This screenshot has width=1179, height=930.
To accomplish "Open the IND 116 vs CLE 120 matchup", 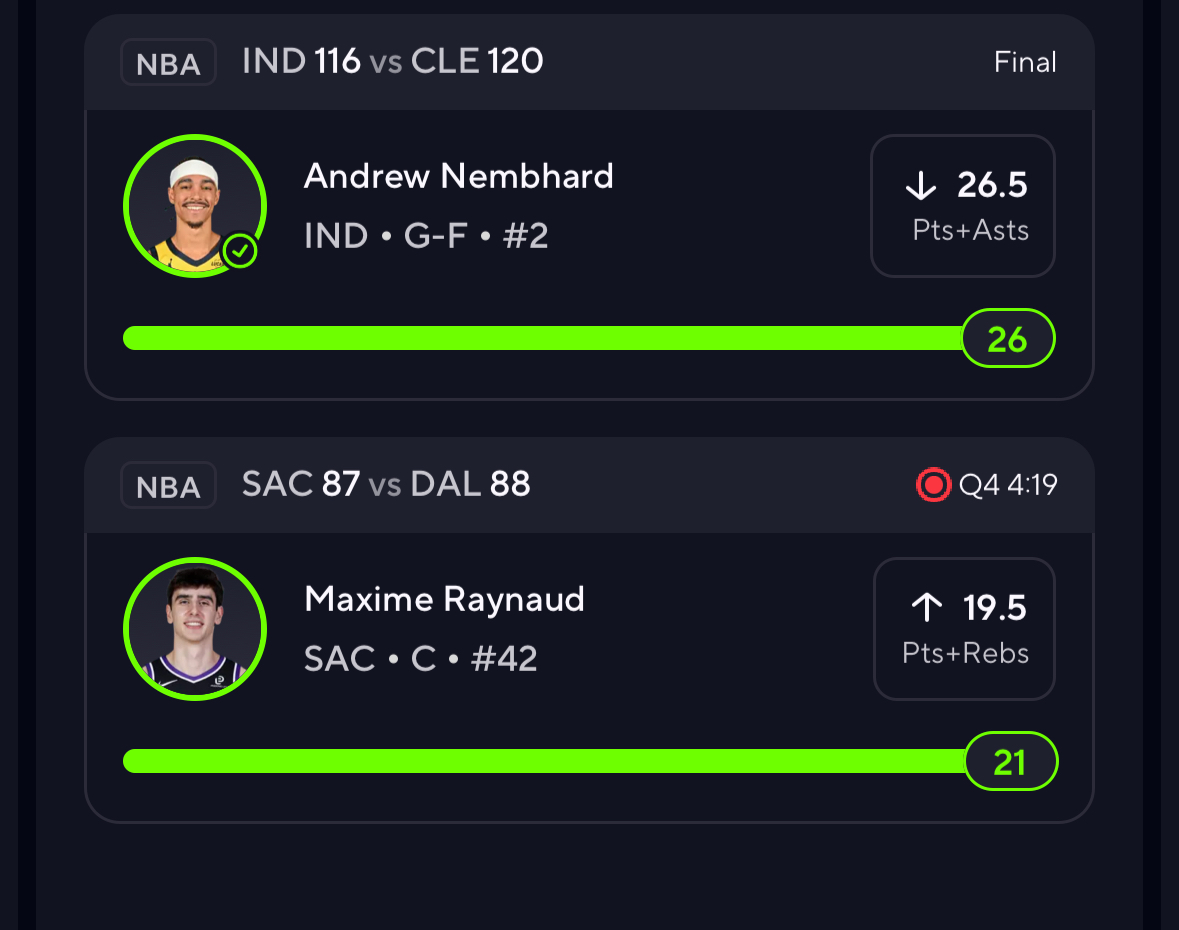I will (392, 62).
